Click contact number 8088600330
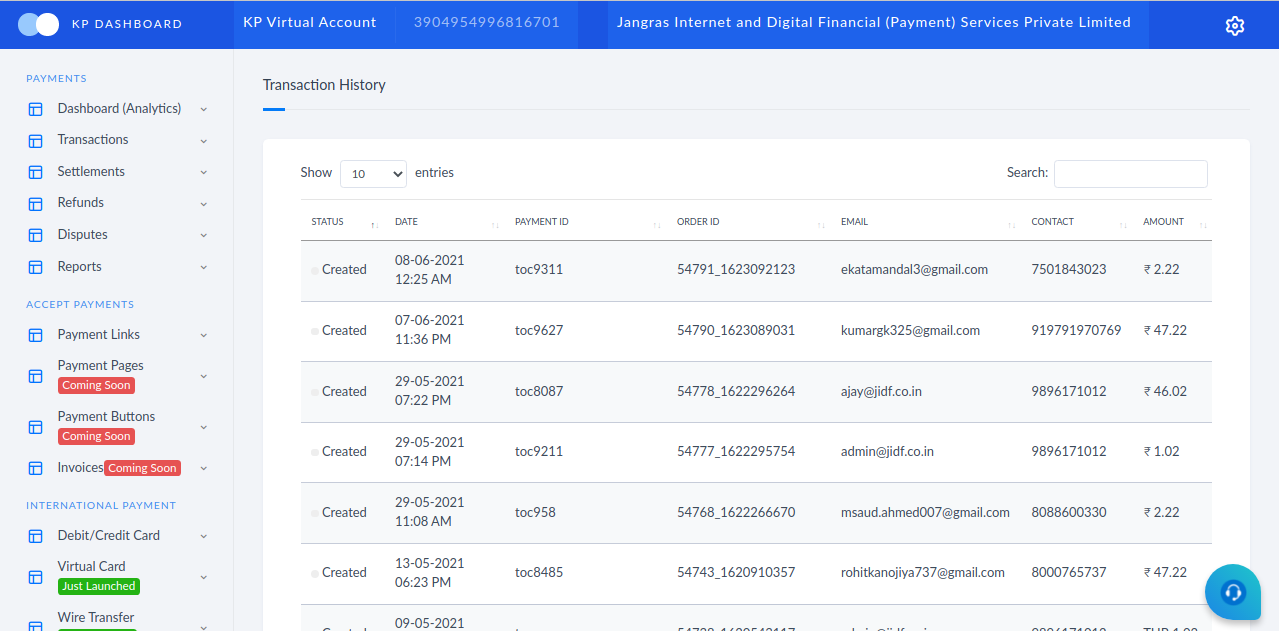 click(1069, 512)
